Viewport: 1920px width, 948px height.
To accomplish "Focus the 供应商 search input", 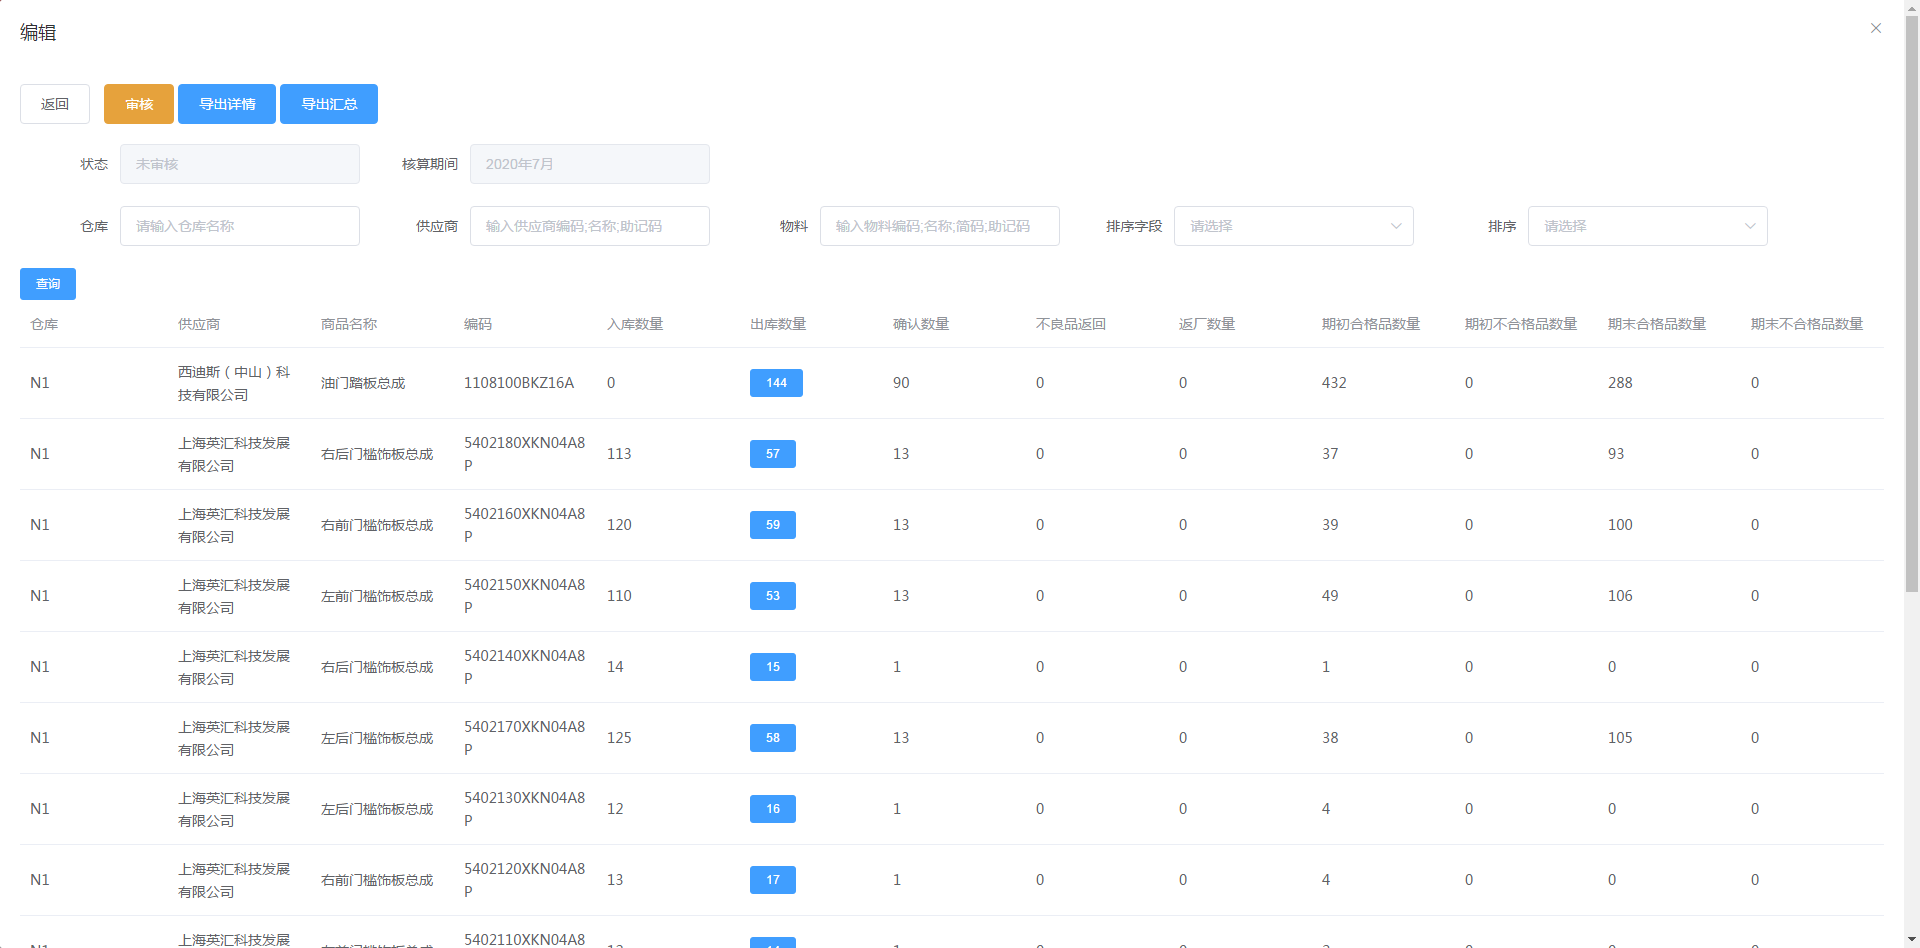I will 589,226.
